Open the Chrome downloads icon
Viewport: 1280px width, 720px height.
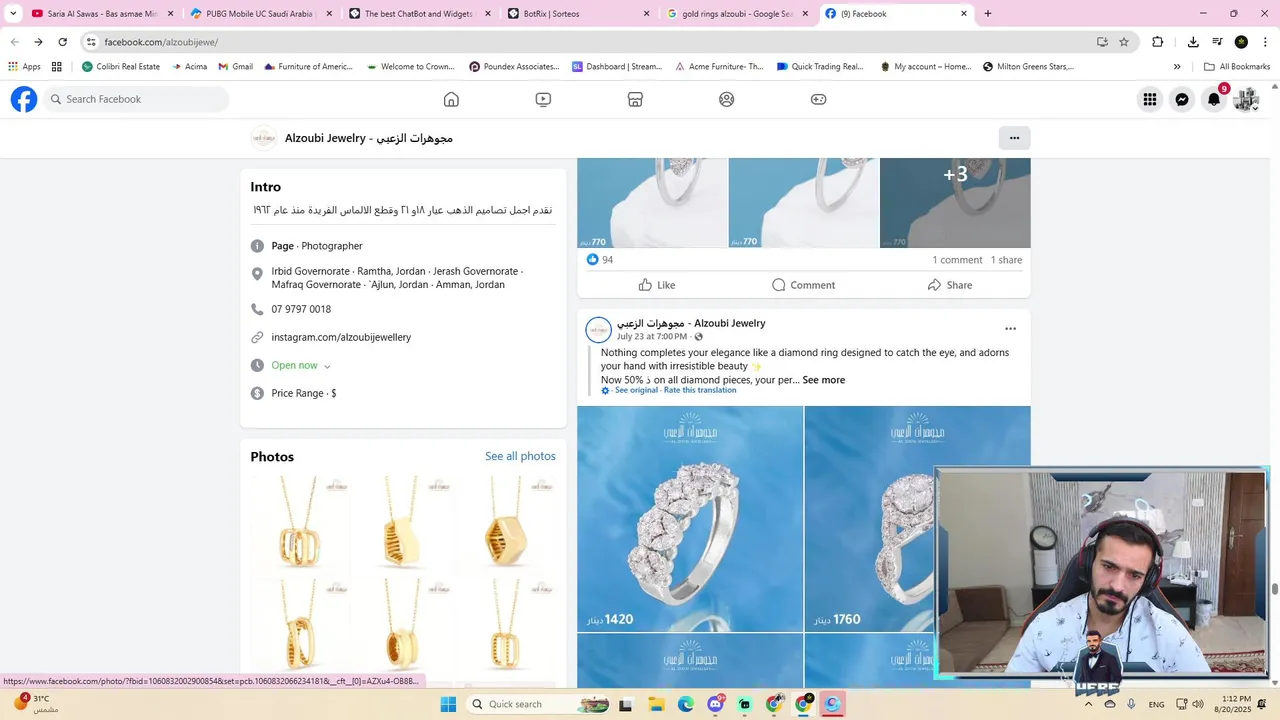click(x=1193, y=42)
